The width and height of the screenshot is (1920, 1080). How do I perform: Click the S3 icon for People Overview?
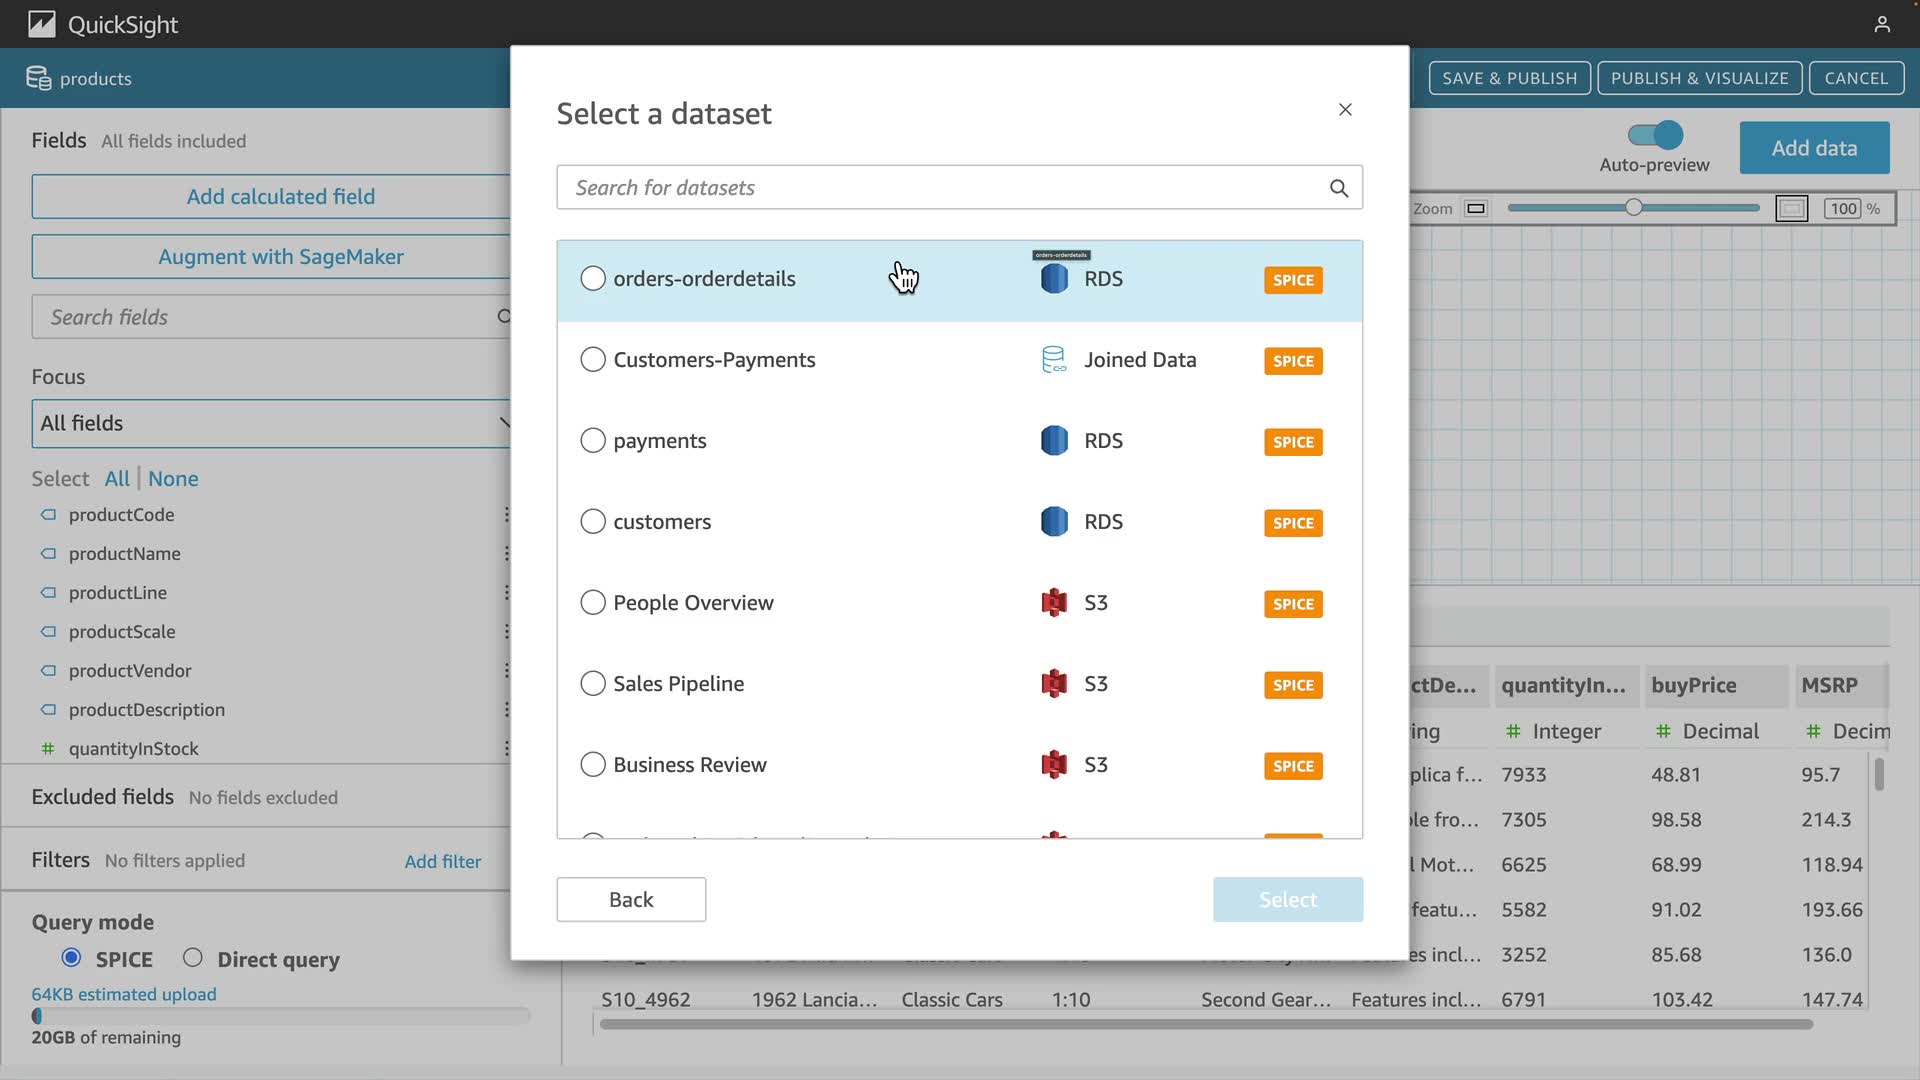1054,603
